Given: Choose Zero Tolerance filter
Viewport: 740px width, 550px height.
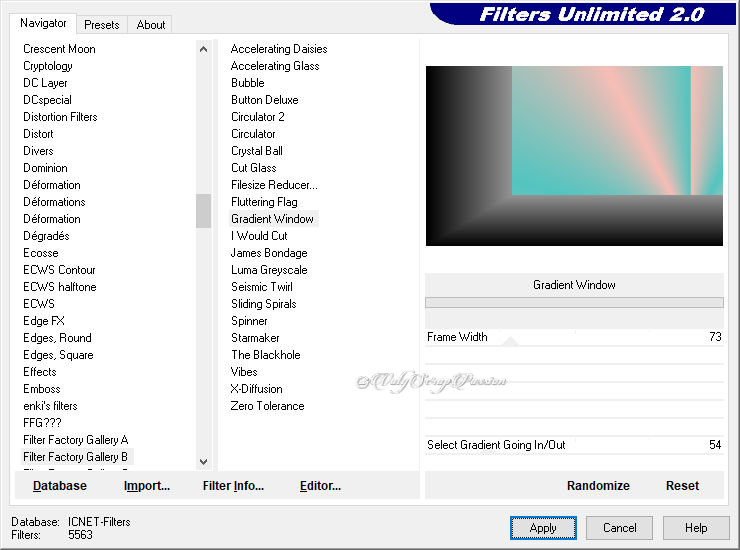Looking at the screenshot, I should (x=268, y=406).
